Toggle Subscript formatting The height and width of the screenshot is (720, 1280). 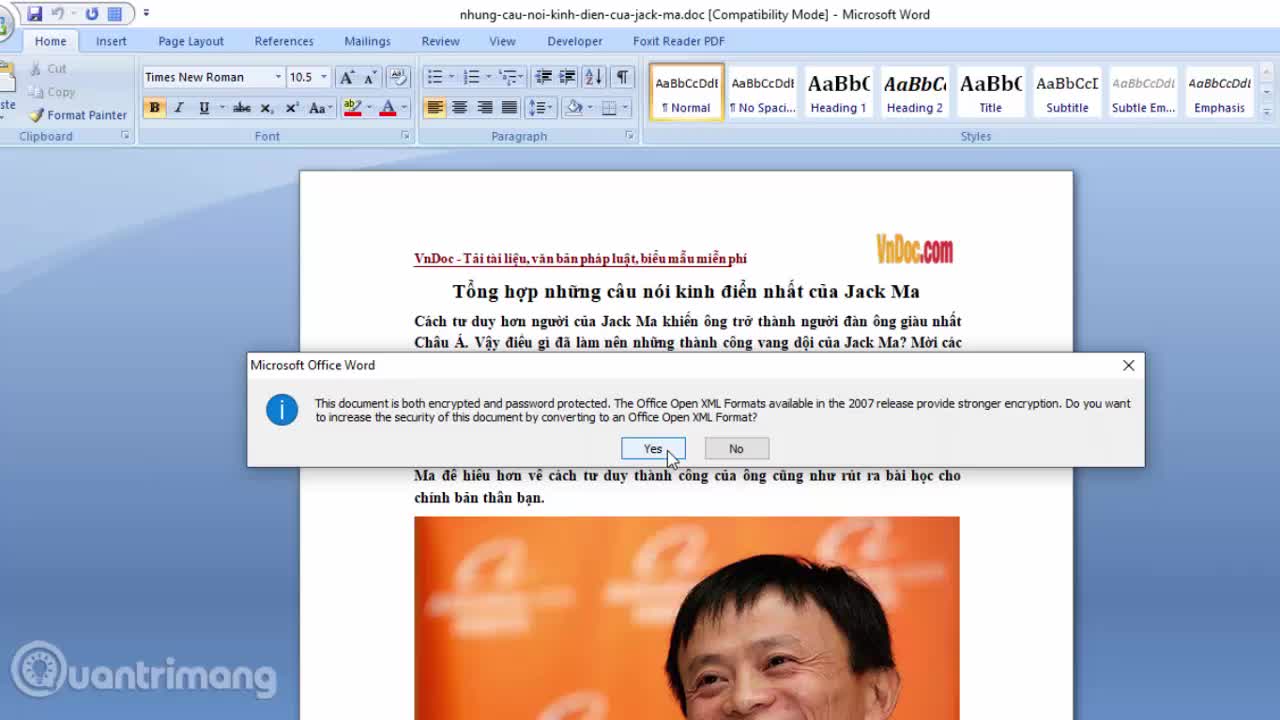[x=267, y=107]
